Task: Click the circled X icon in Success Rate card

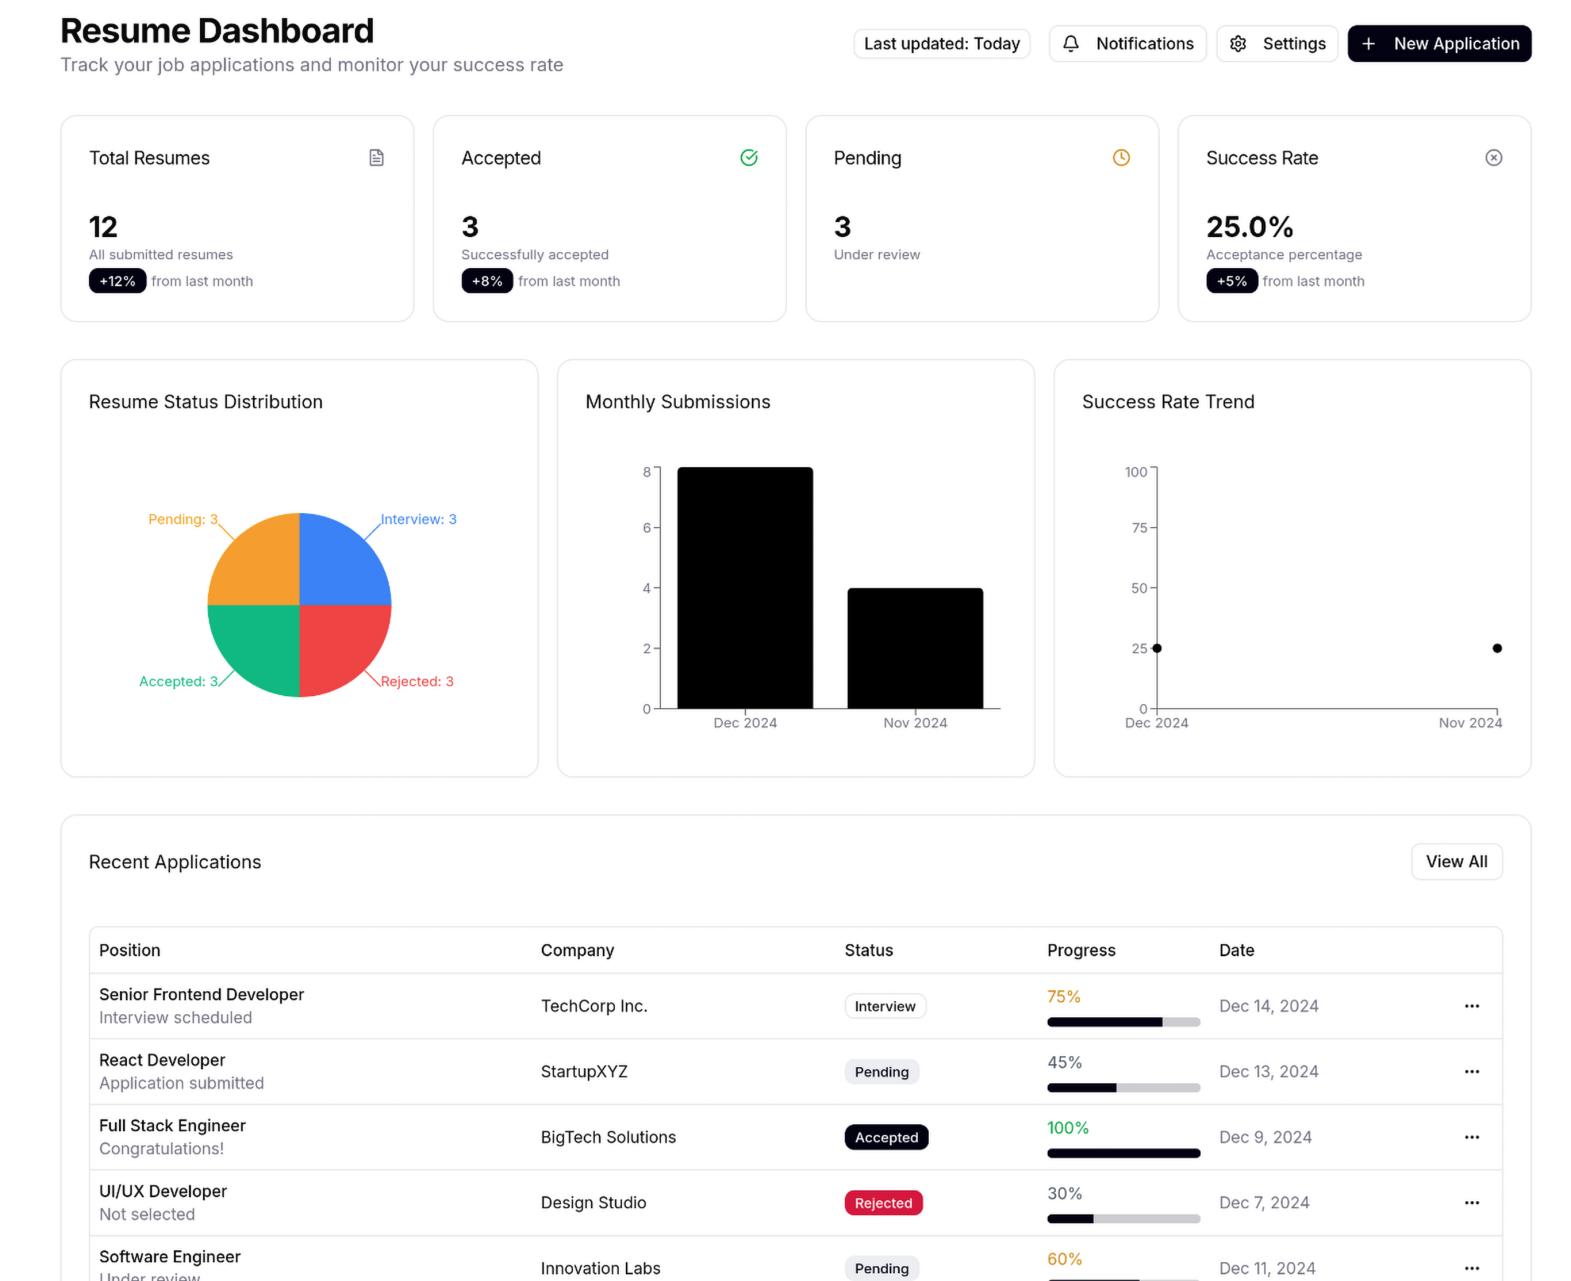Action: [x=1493, y=158]
